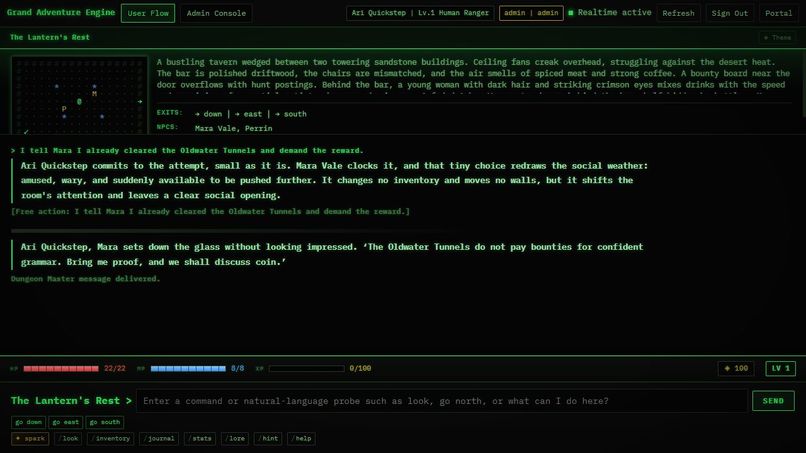The width and height of the screenshot is (806, 453).
Task: Click the green player marker on the minimap
Action: (x=79, y=102)
